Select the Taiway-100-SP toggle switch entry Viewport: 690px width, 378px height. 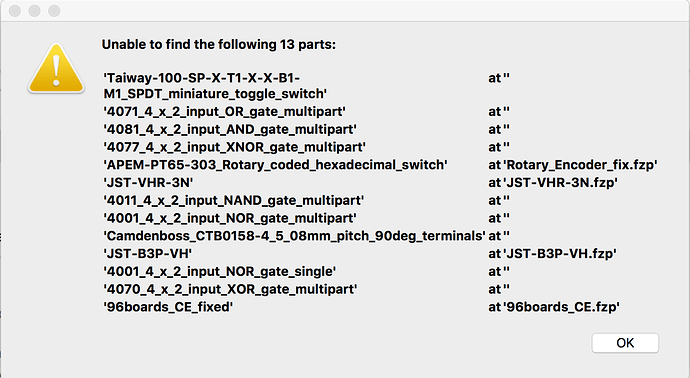[x=215, y=86]
